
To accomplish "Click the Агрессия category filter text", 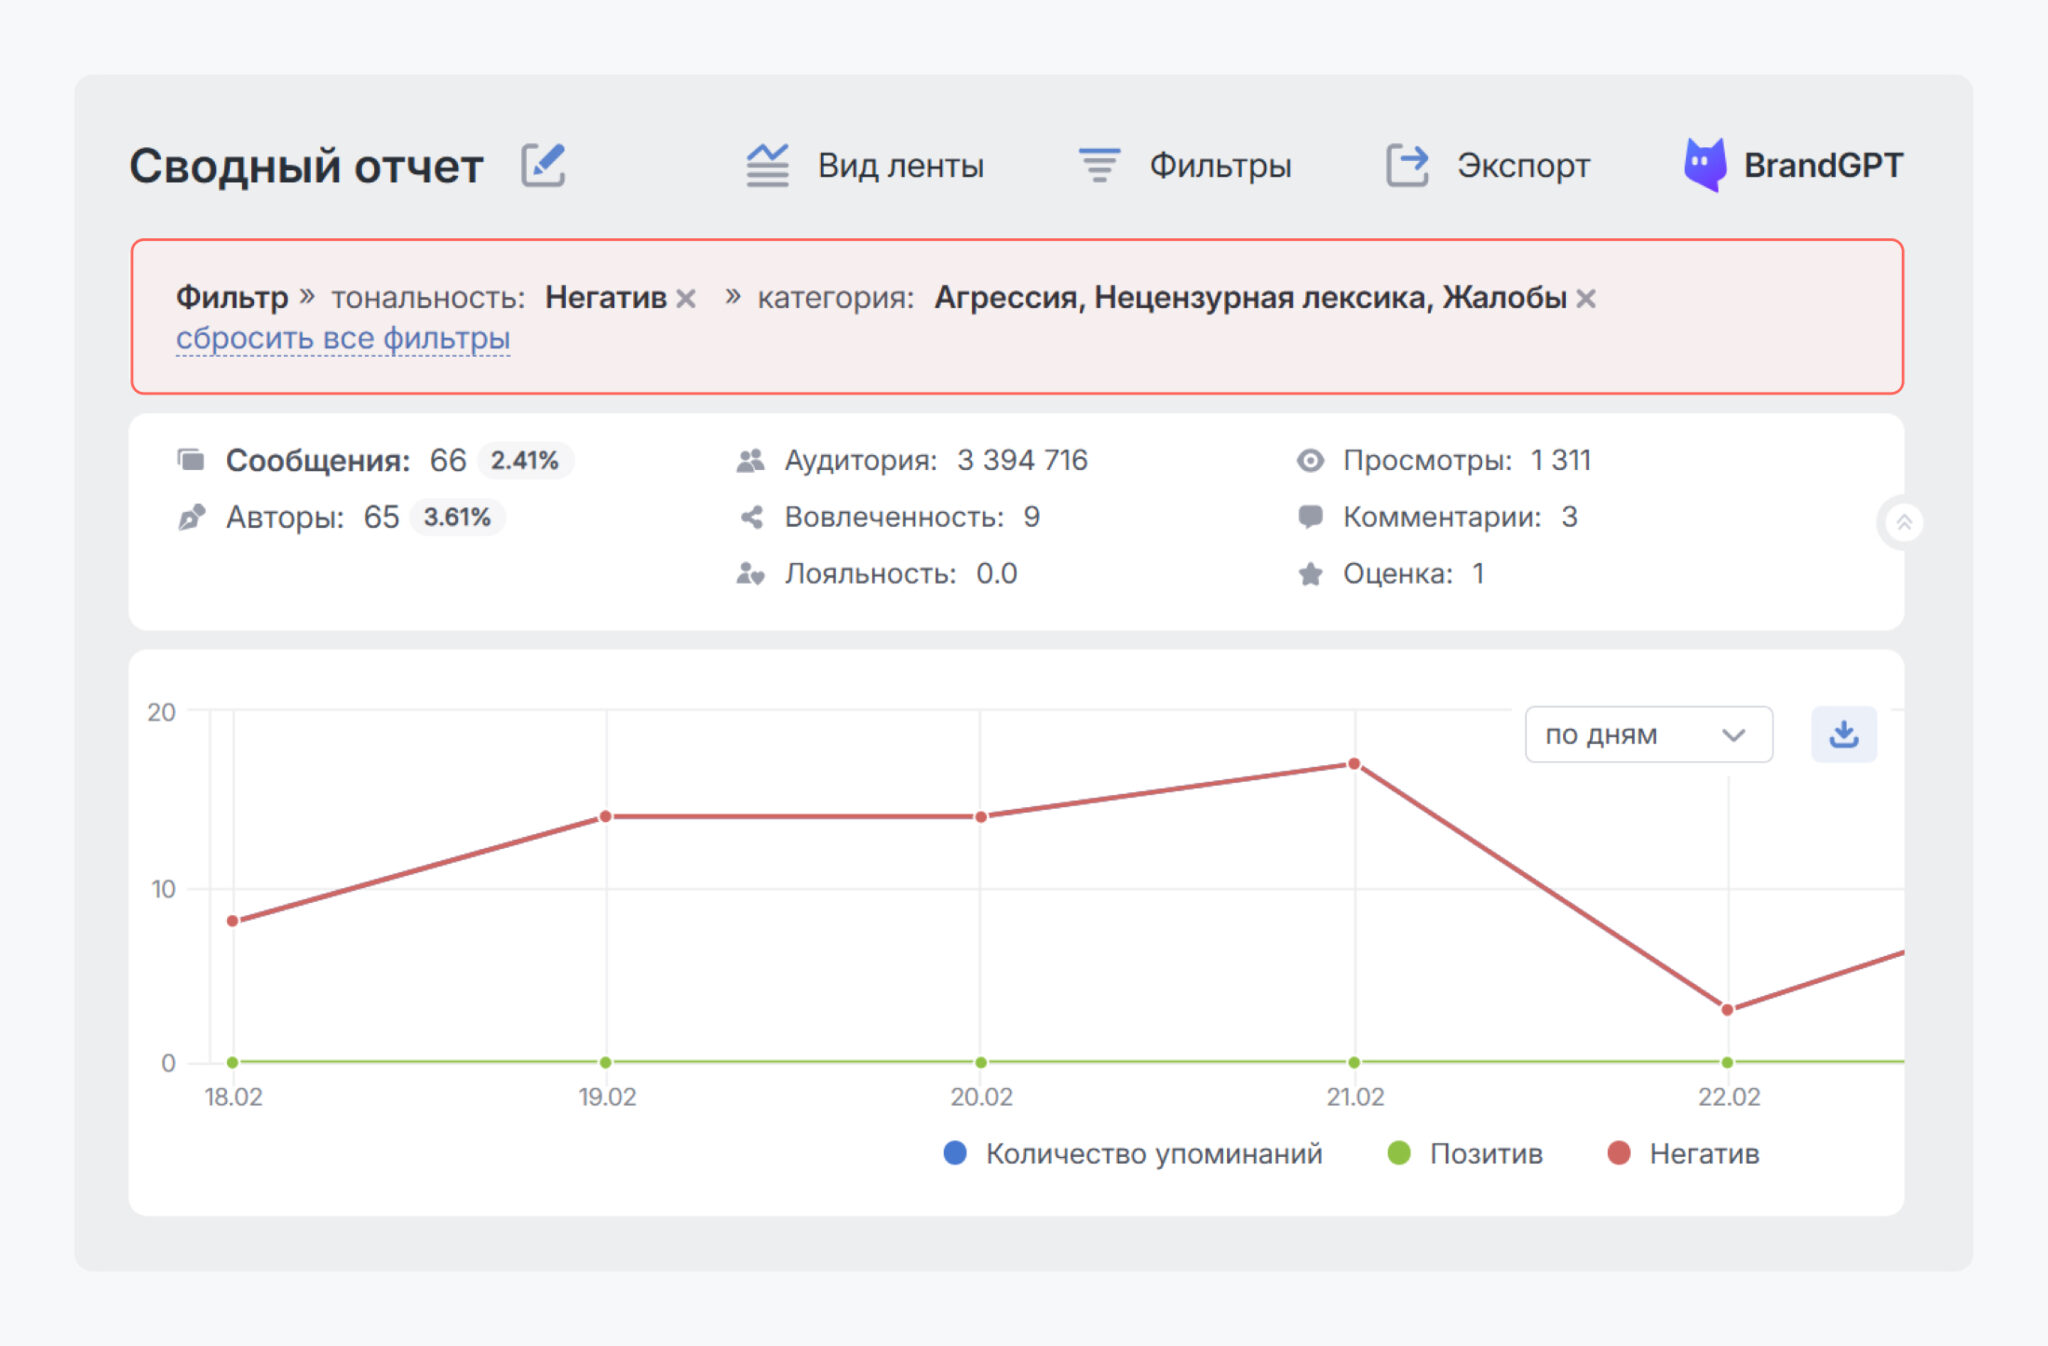I will point(1006,298).
